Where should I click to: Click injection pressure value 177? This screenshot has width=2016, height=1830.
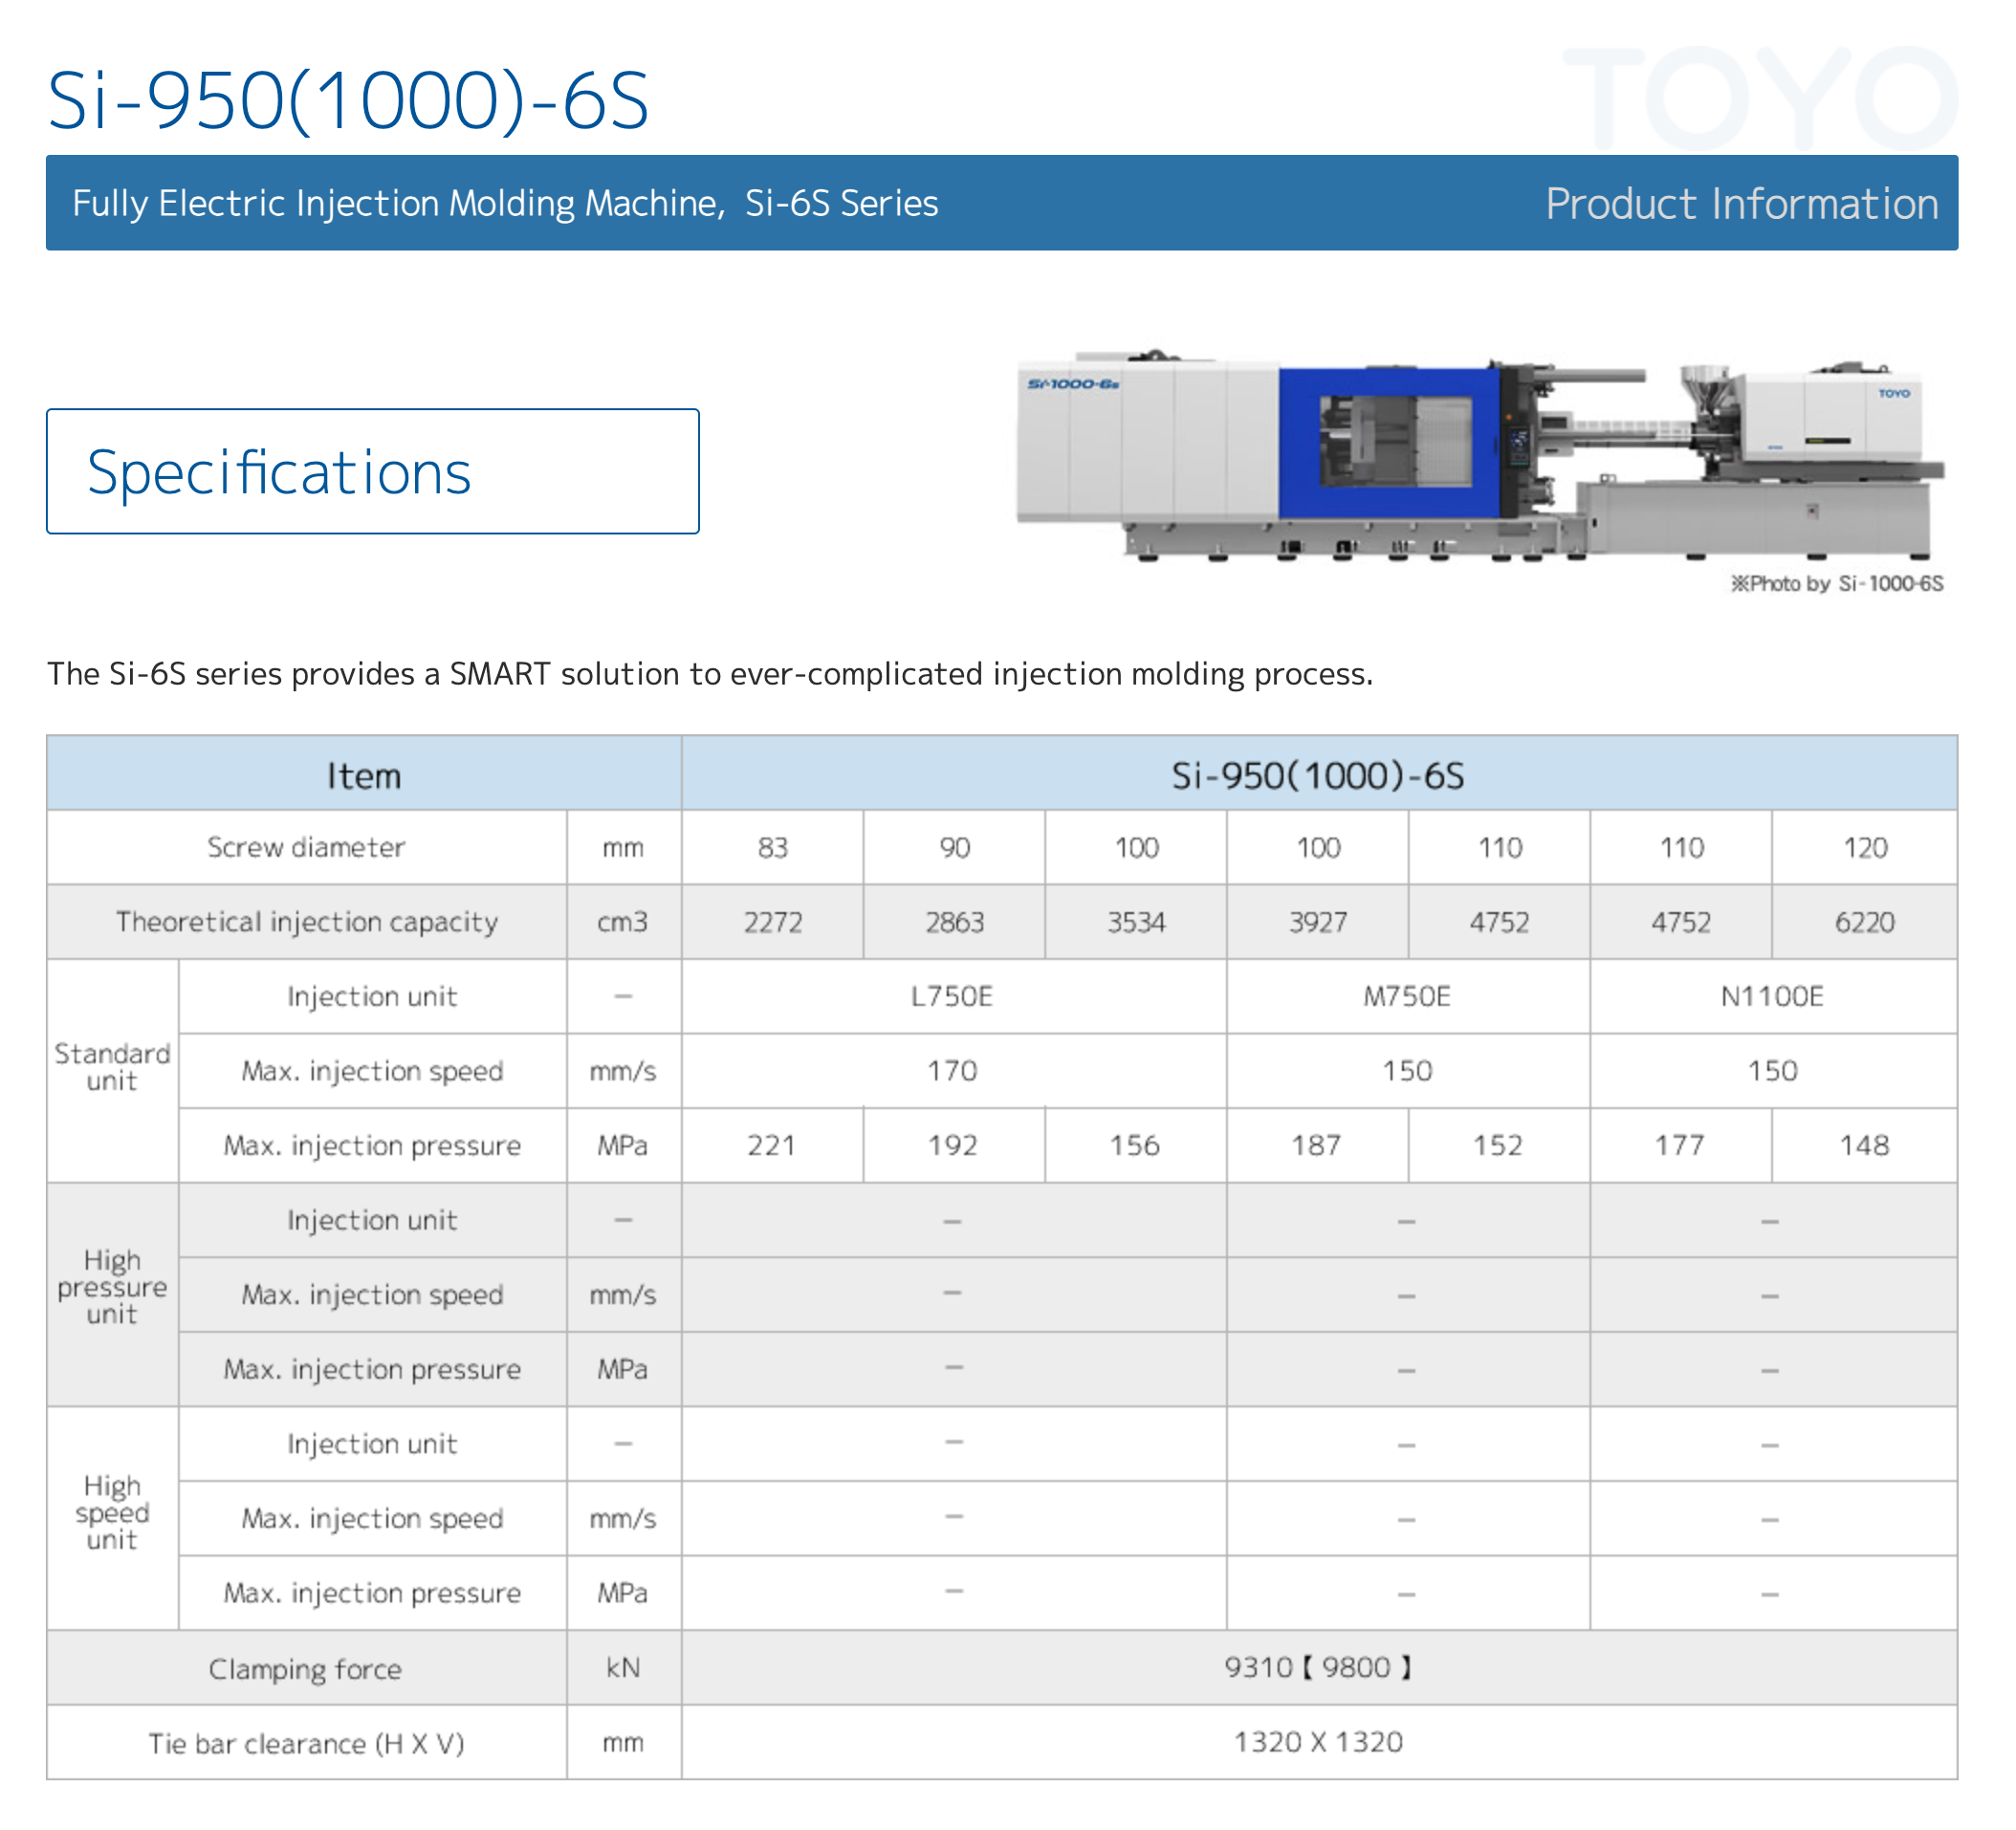pos(1680,1145)
